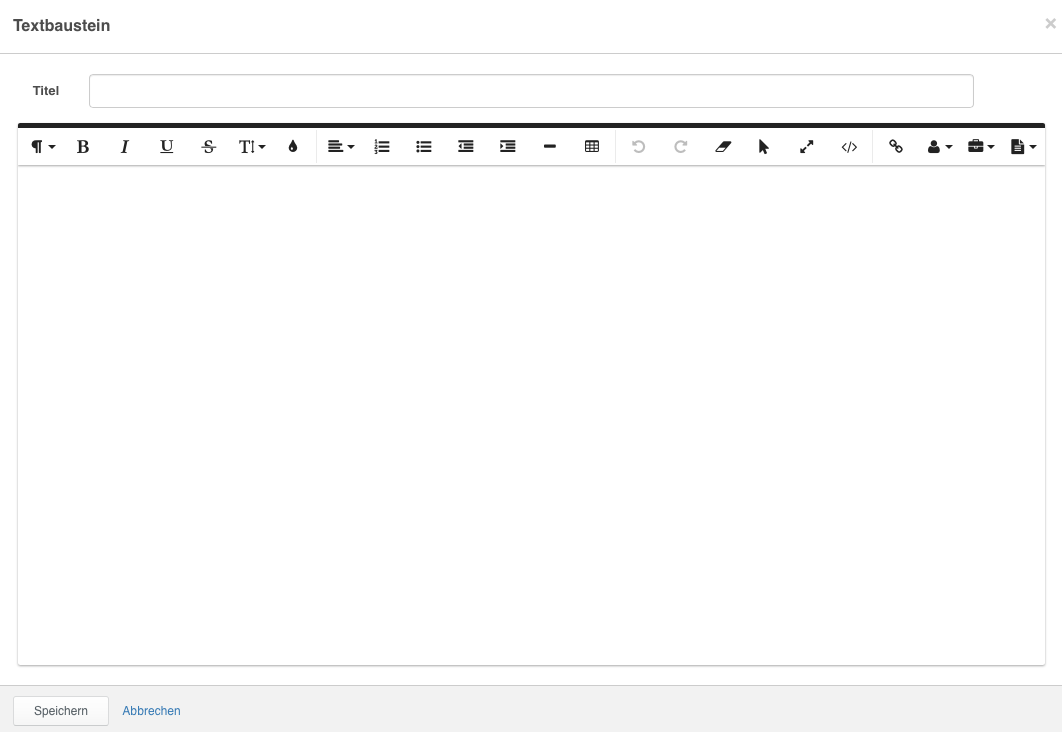Click the undo arrow
Image resolution: width=1062 pixels, height=732 pixels.
pyautogui.click(x=638, y=147)
